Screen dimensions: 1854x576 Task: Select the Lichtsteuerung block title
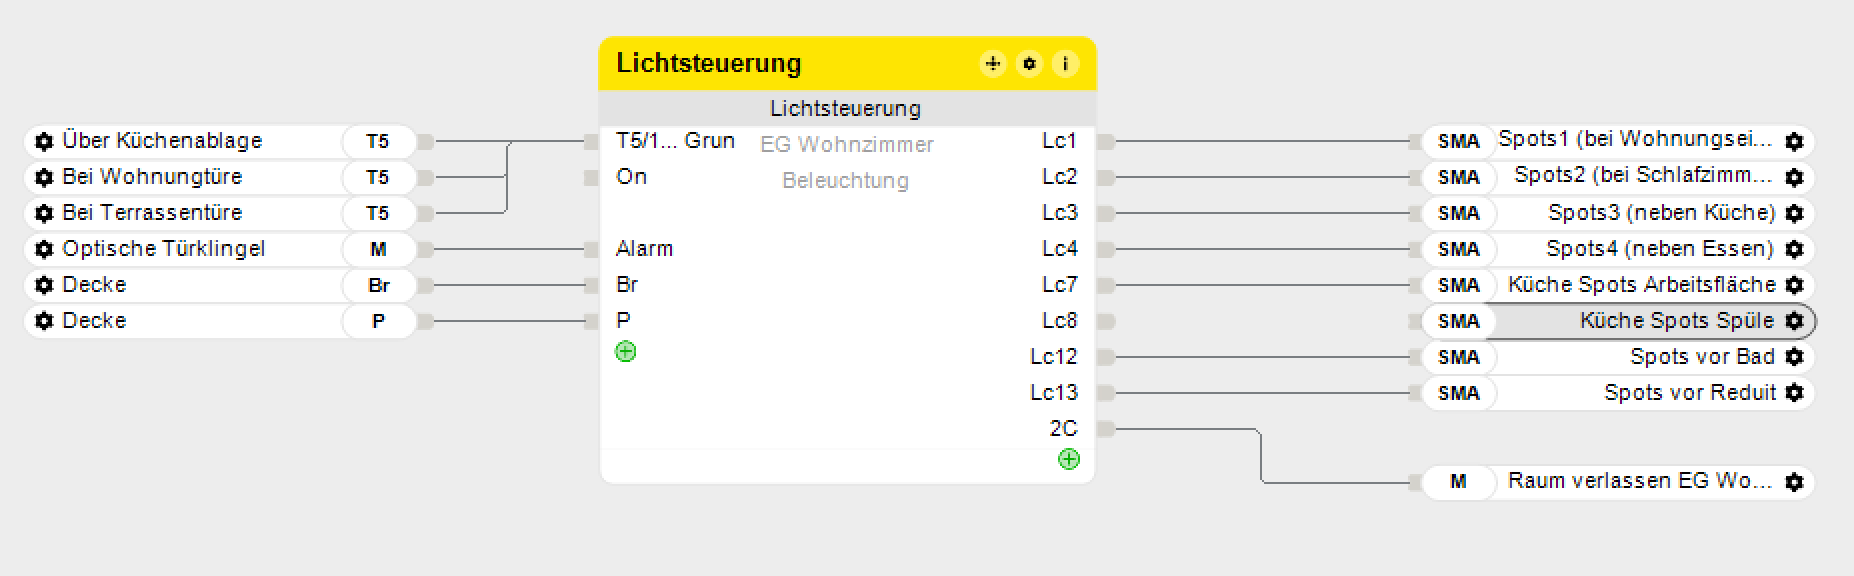click(710, 63)
